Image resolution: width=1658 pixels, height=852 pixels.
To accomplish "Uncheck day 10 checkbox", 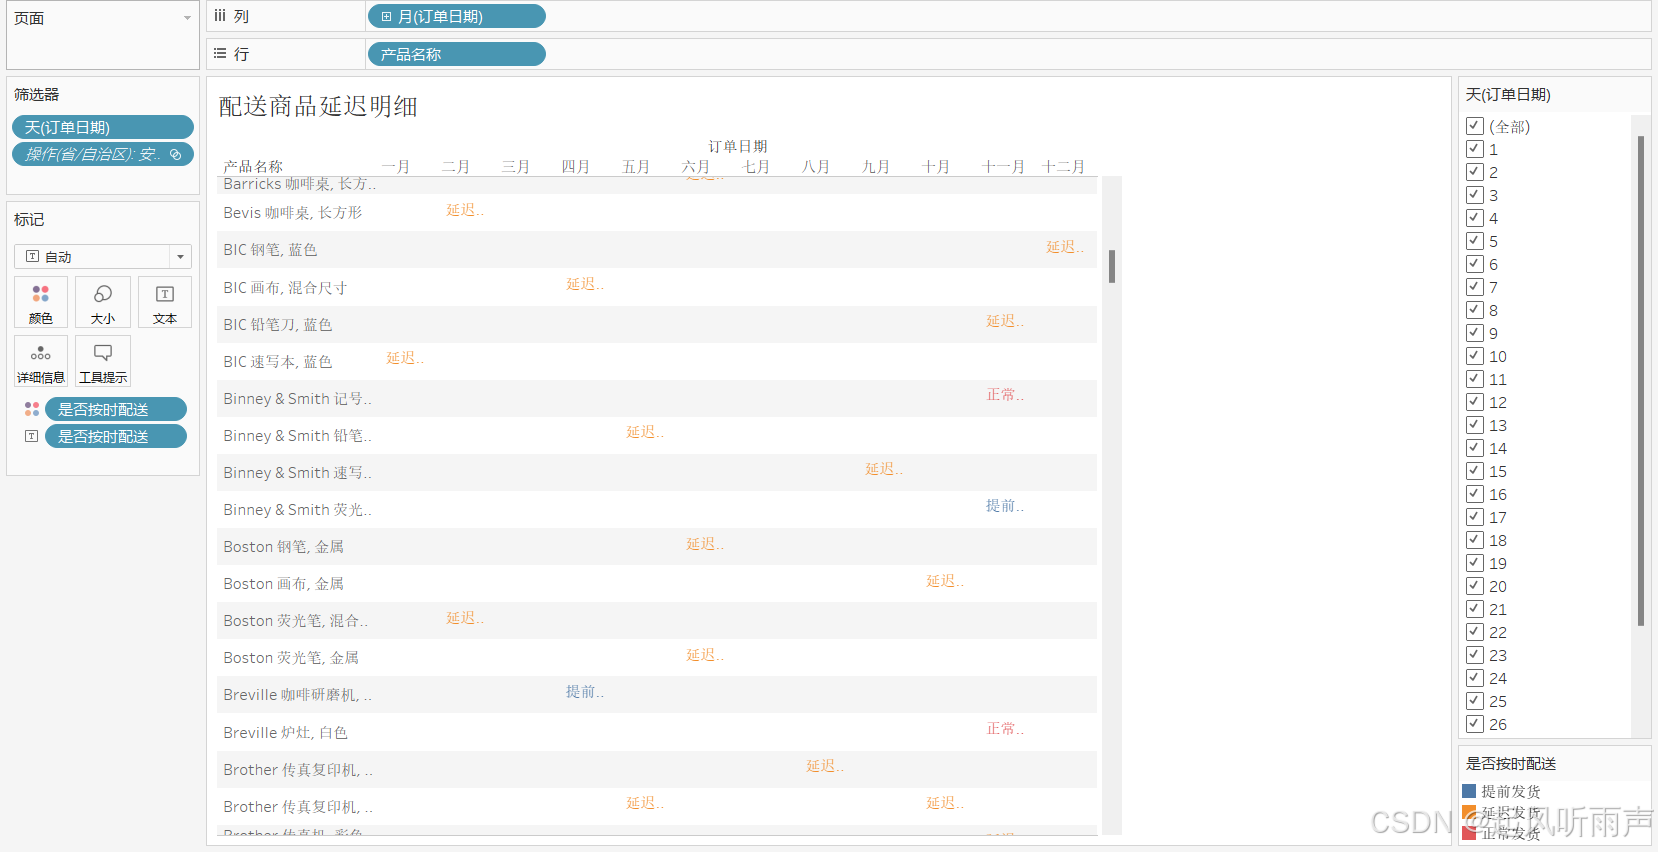I will point(1475,356).
